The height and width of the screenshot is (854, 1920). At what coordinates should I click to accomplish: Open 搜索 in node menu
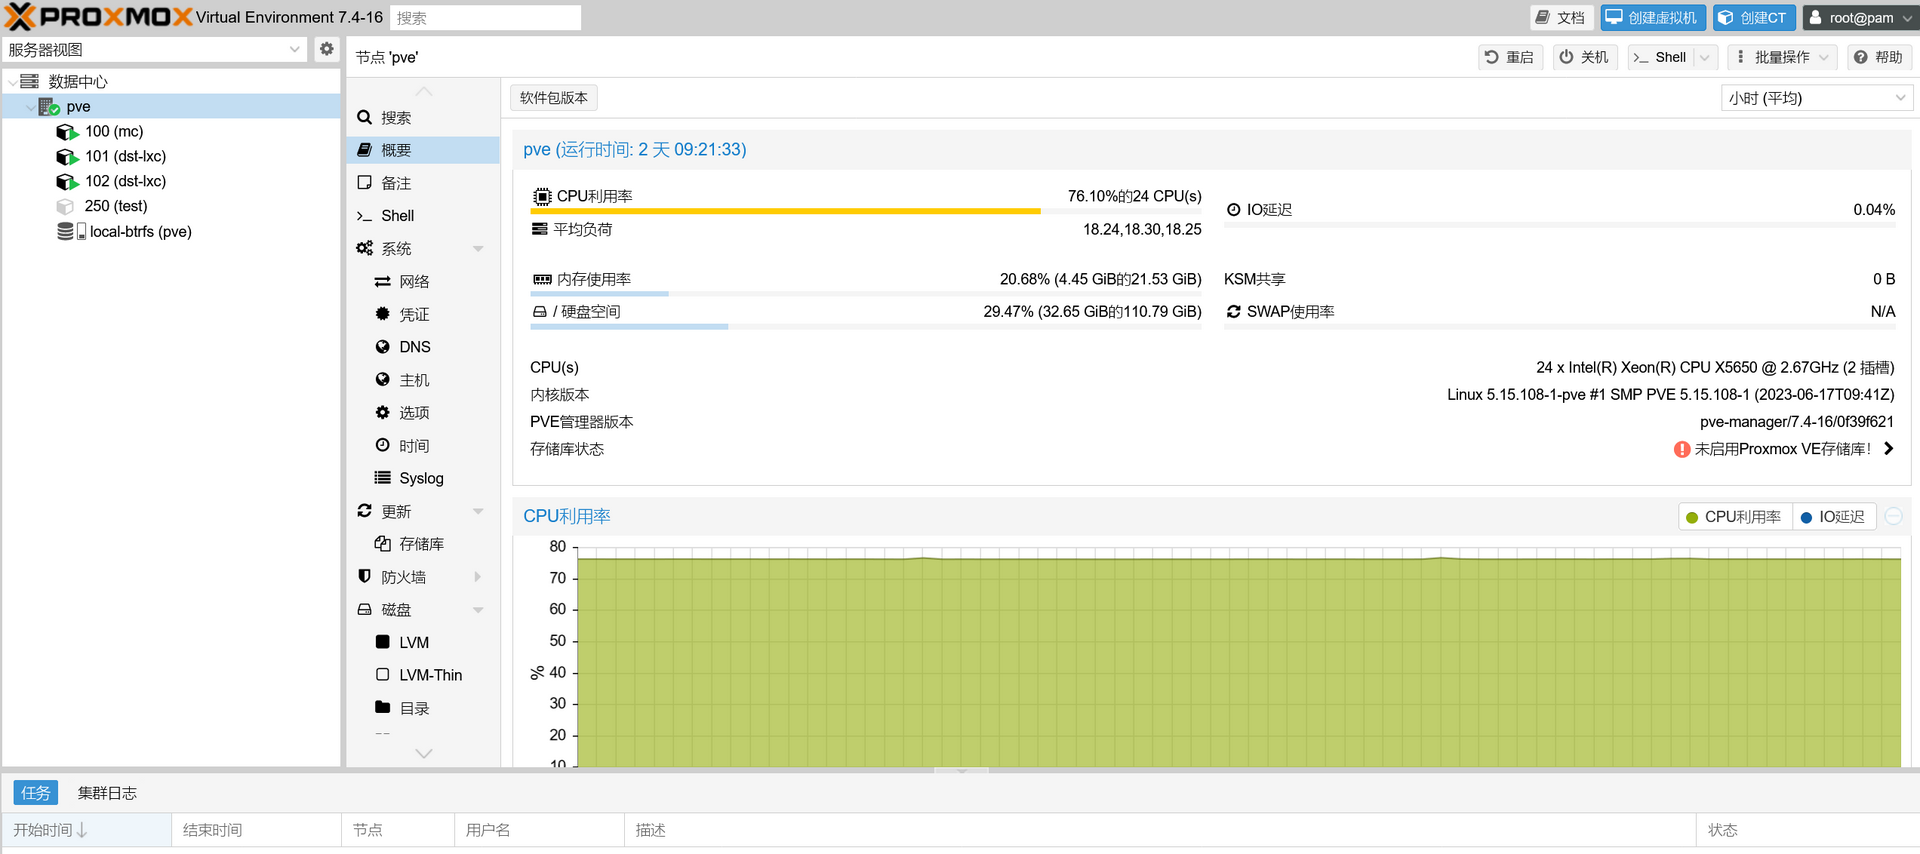(x=423, y=117)
